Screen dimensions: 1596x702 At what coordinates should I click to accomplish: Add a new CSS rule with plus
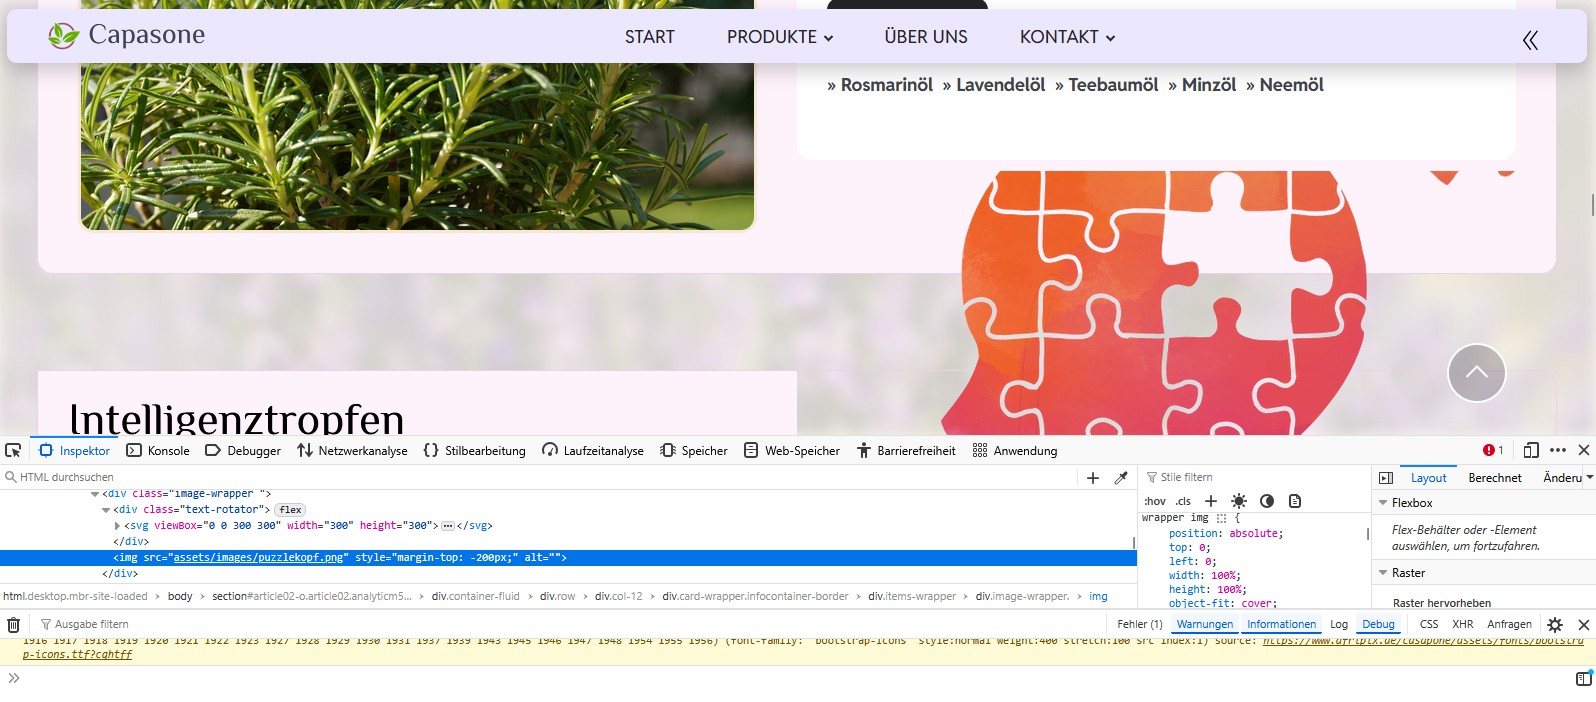(1211, 501)
